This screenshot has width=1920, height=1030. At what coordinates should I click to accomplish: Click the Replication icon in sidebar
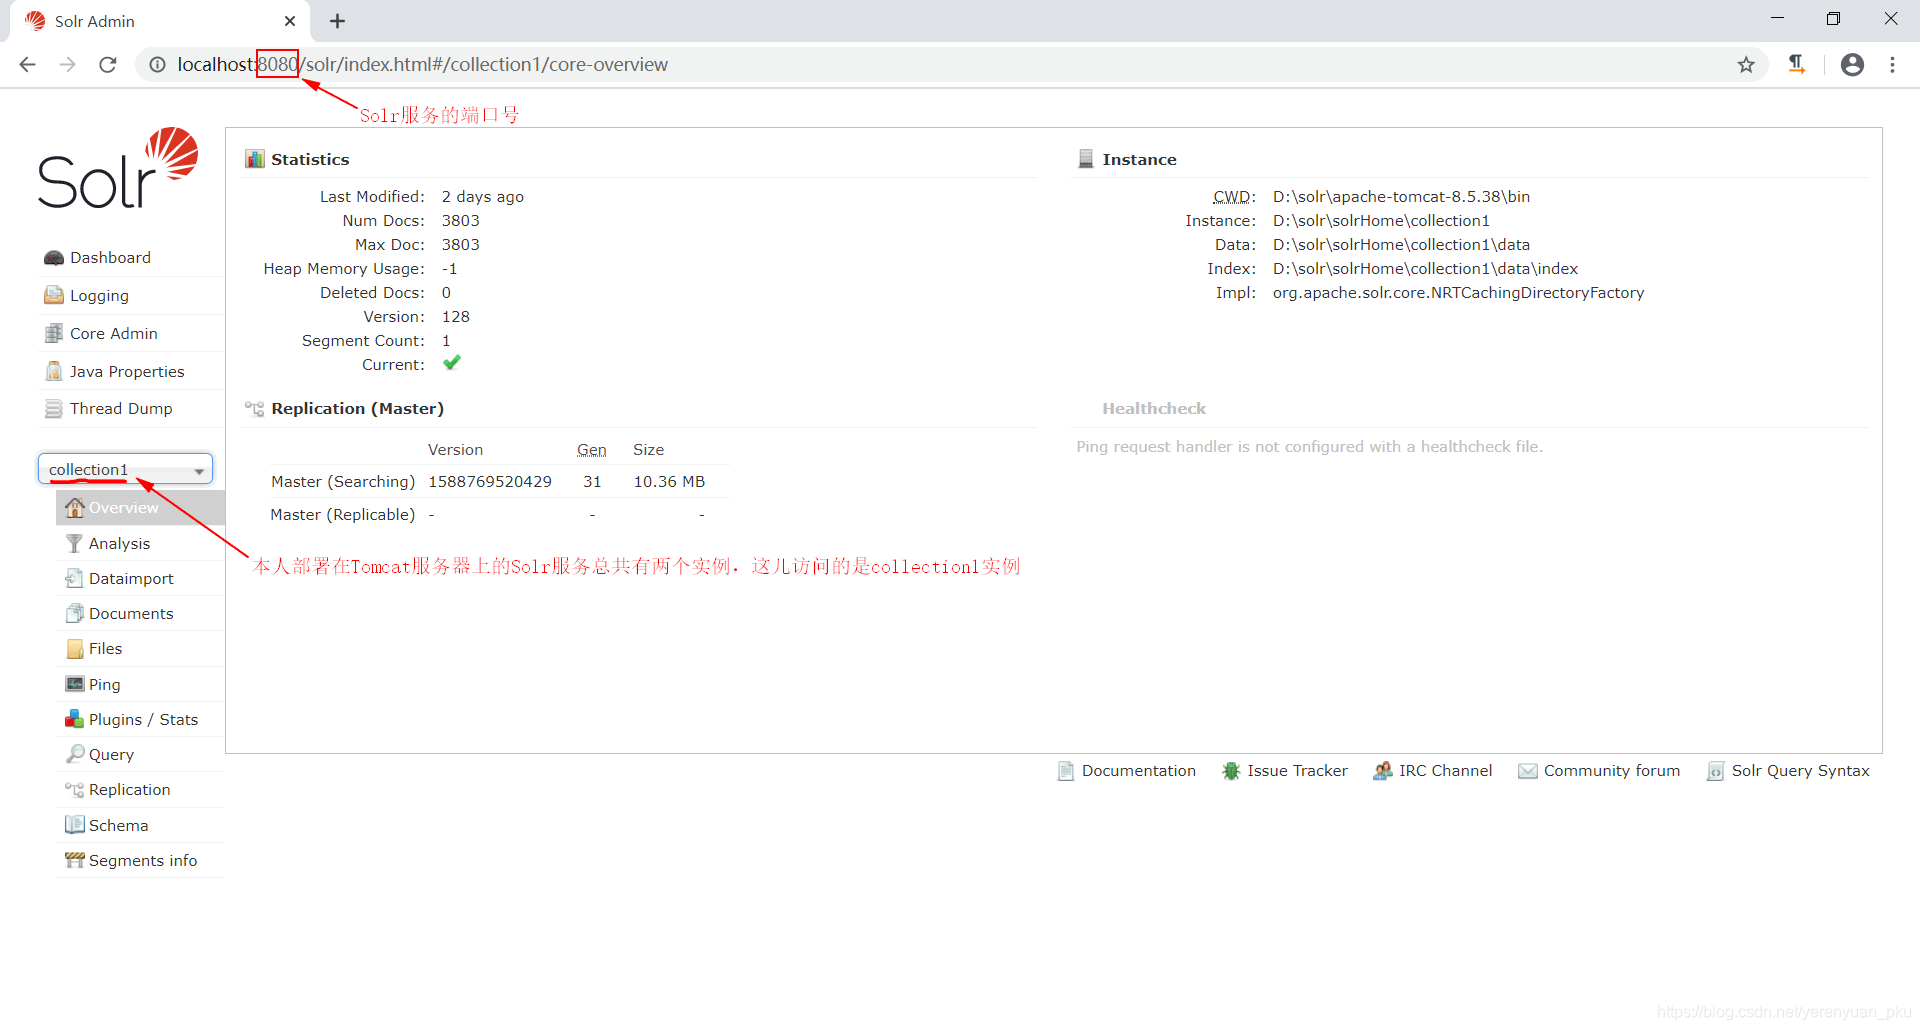click(x=75, y=790)
